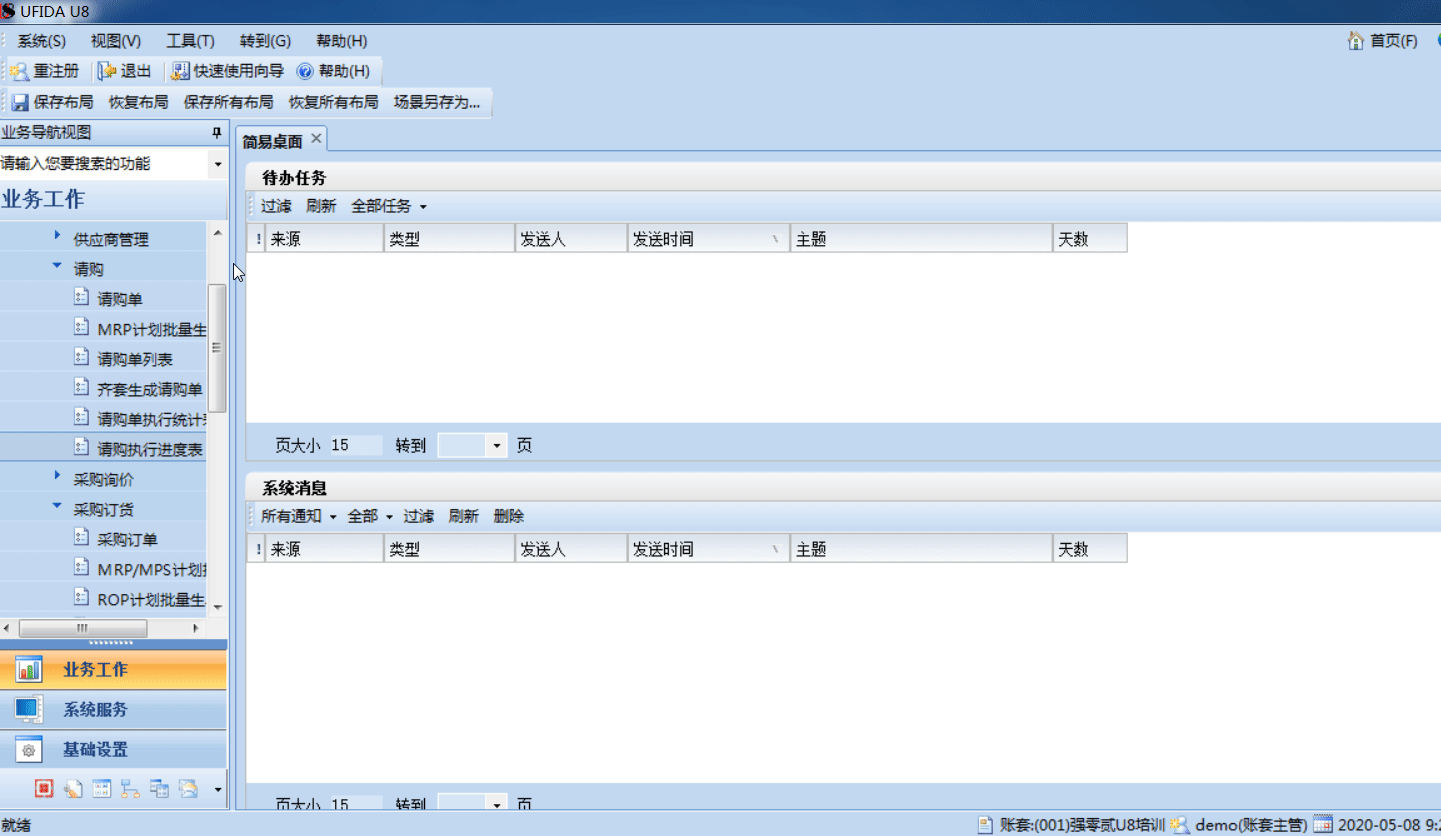Viewport: 1441px width, 836px height.
Task: Click the hierarchy flowchart shortcut icon
Action: [130, 789]
